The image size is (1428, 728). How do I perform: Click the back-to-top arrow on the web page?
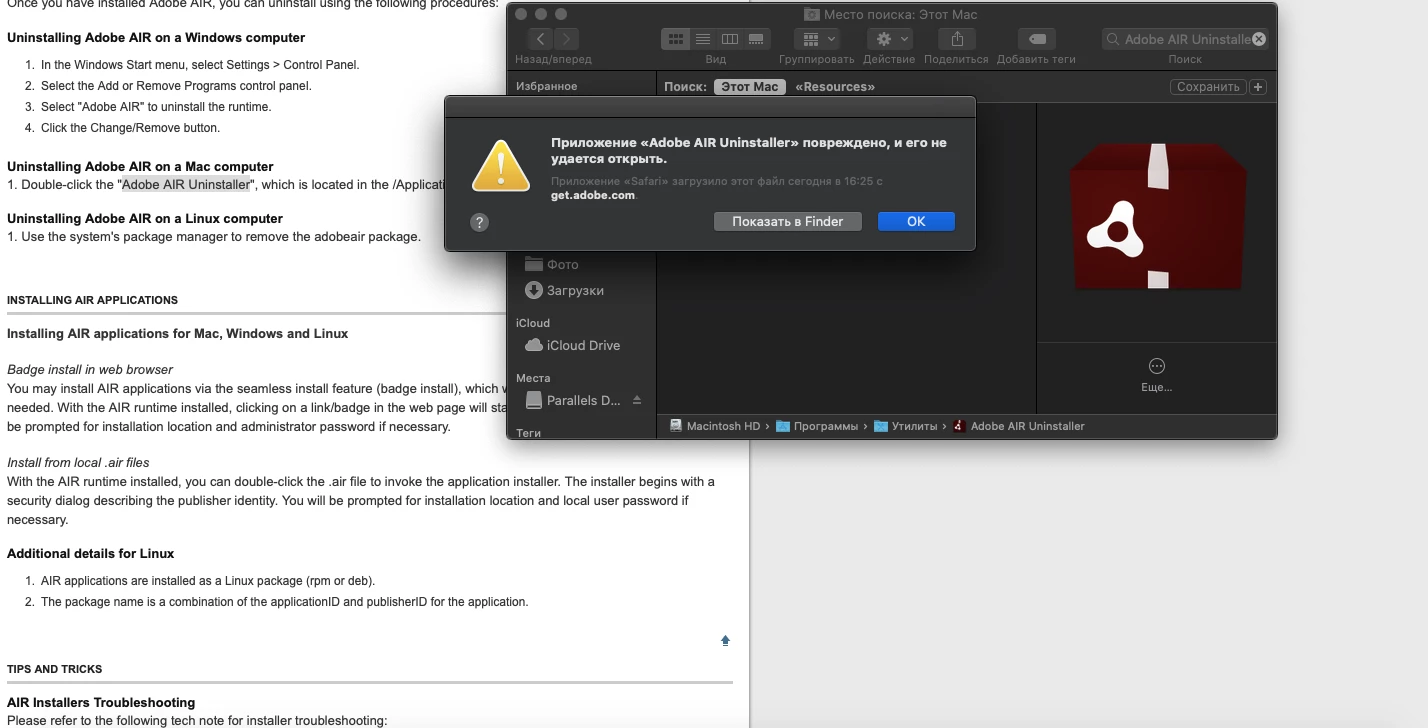[726, 640]
